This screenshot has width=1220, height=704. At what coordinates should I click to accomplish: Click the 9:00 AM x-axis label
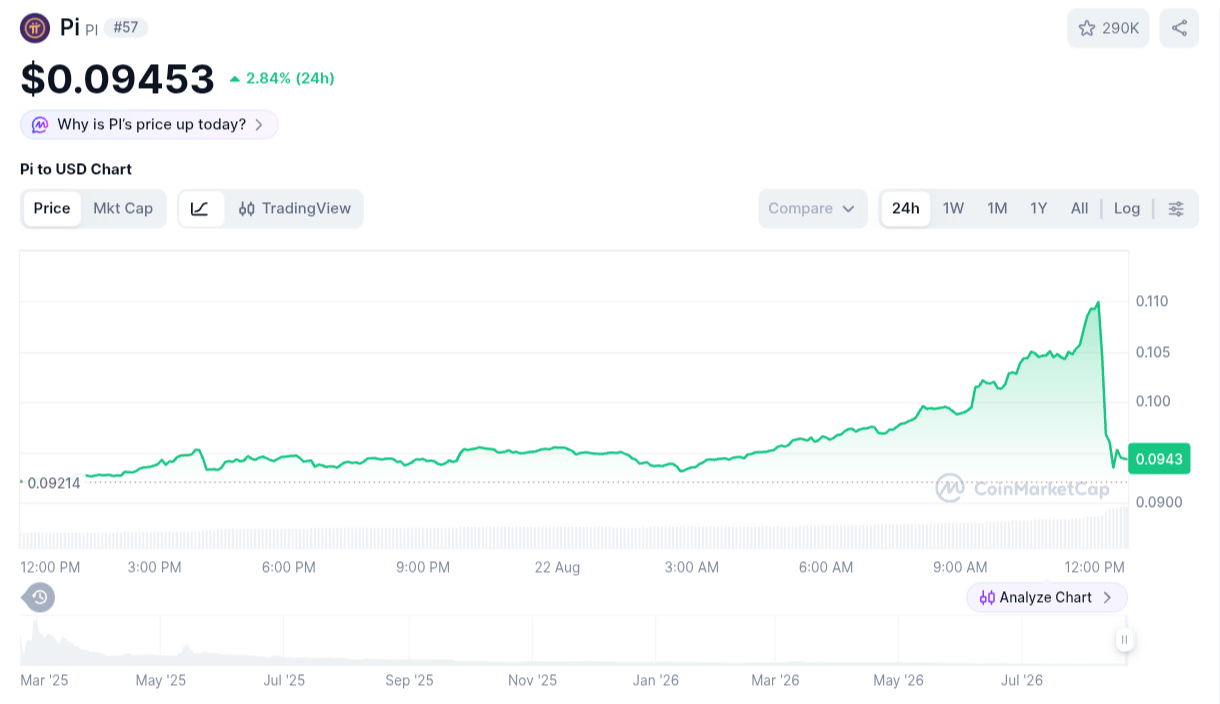point(960,567)
